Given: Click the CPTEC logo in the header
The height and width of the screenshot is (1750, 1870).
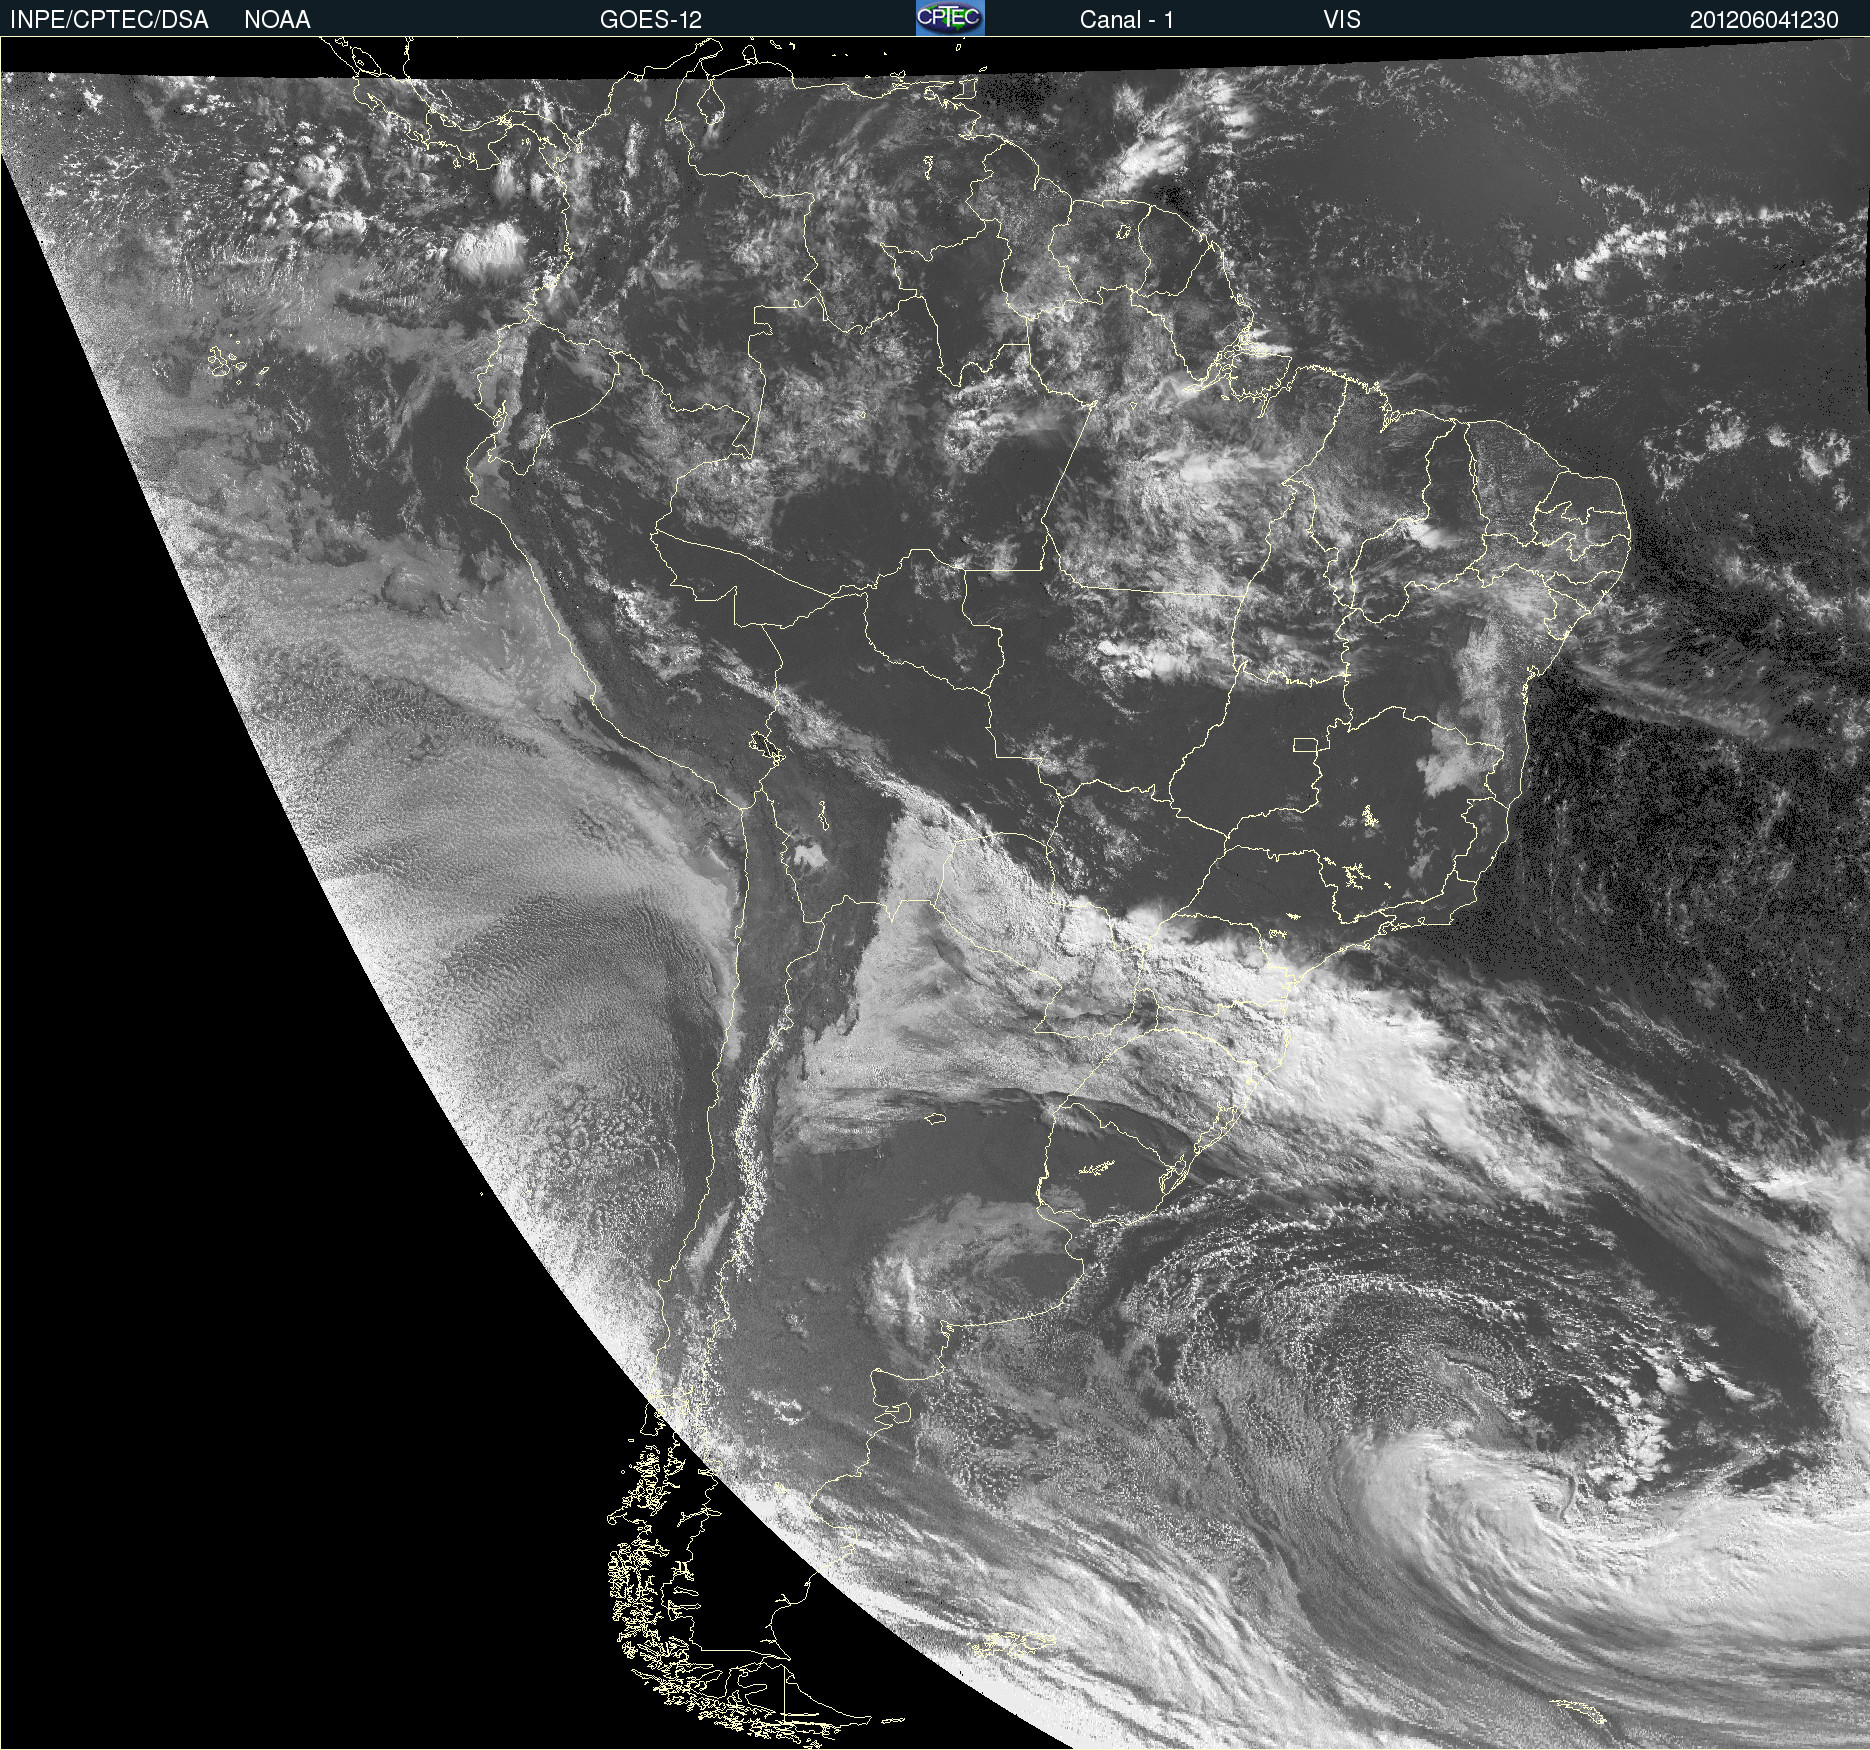Looking at the screenshot, I should tap(950, 18).
